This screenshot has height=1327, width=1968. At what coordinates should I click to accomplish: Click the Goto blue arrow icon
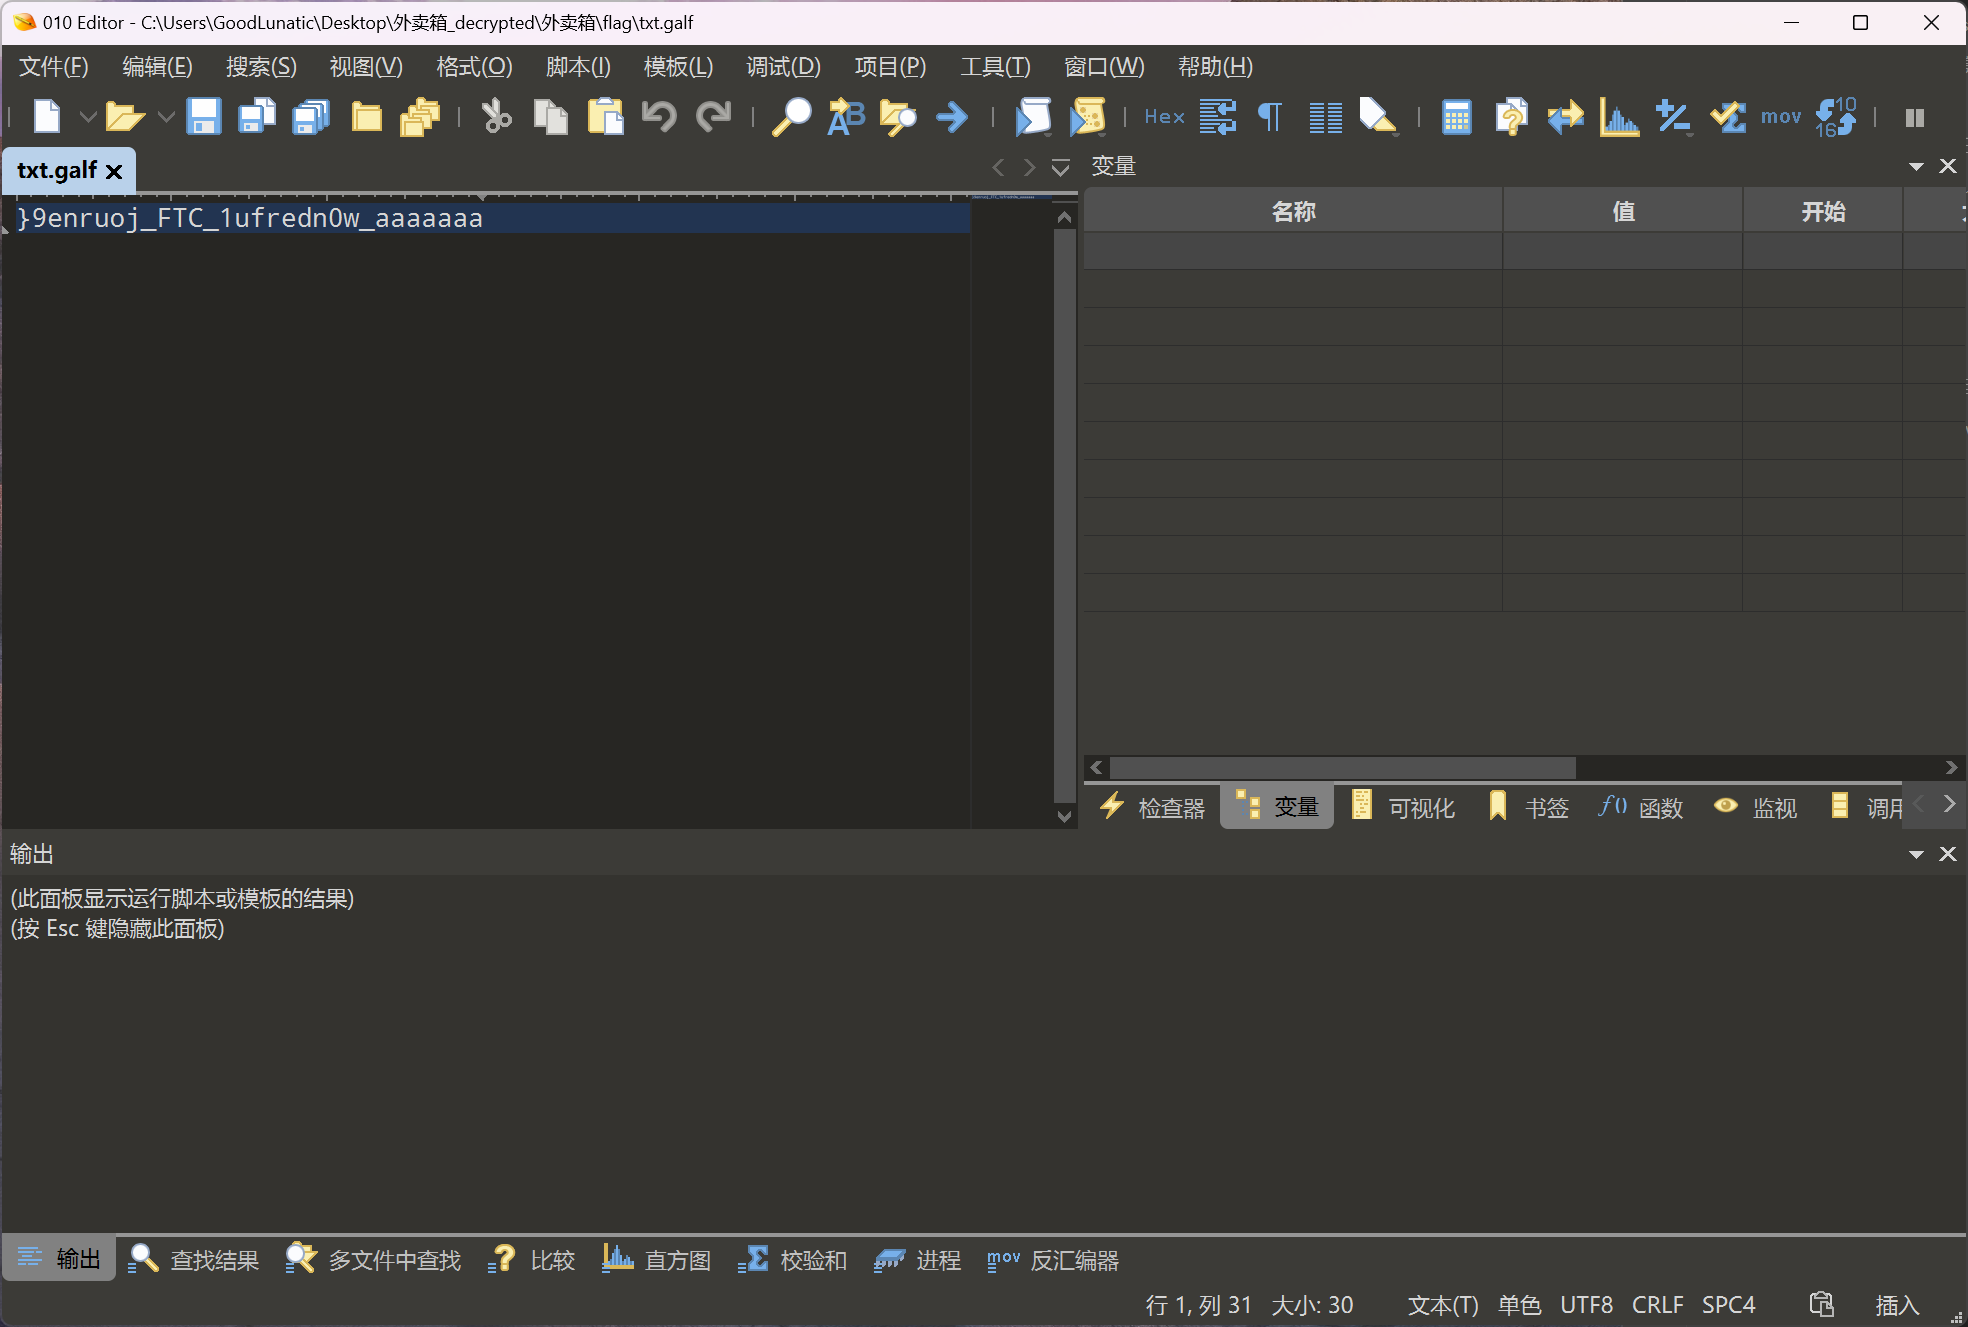(952, 117)
